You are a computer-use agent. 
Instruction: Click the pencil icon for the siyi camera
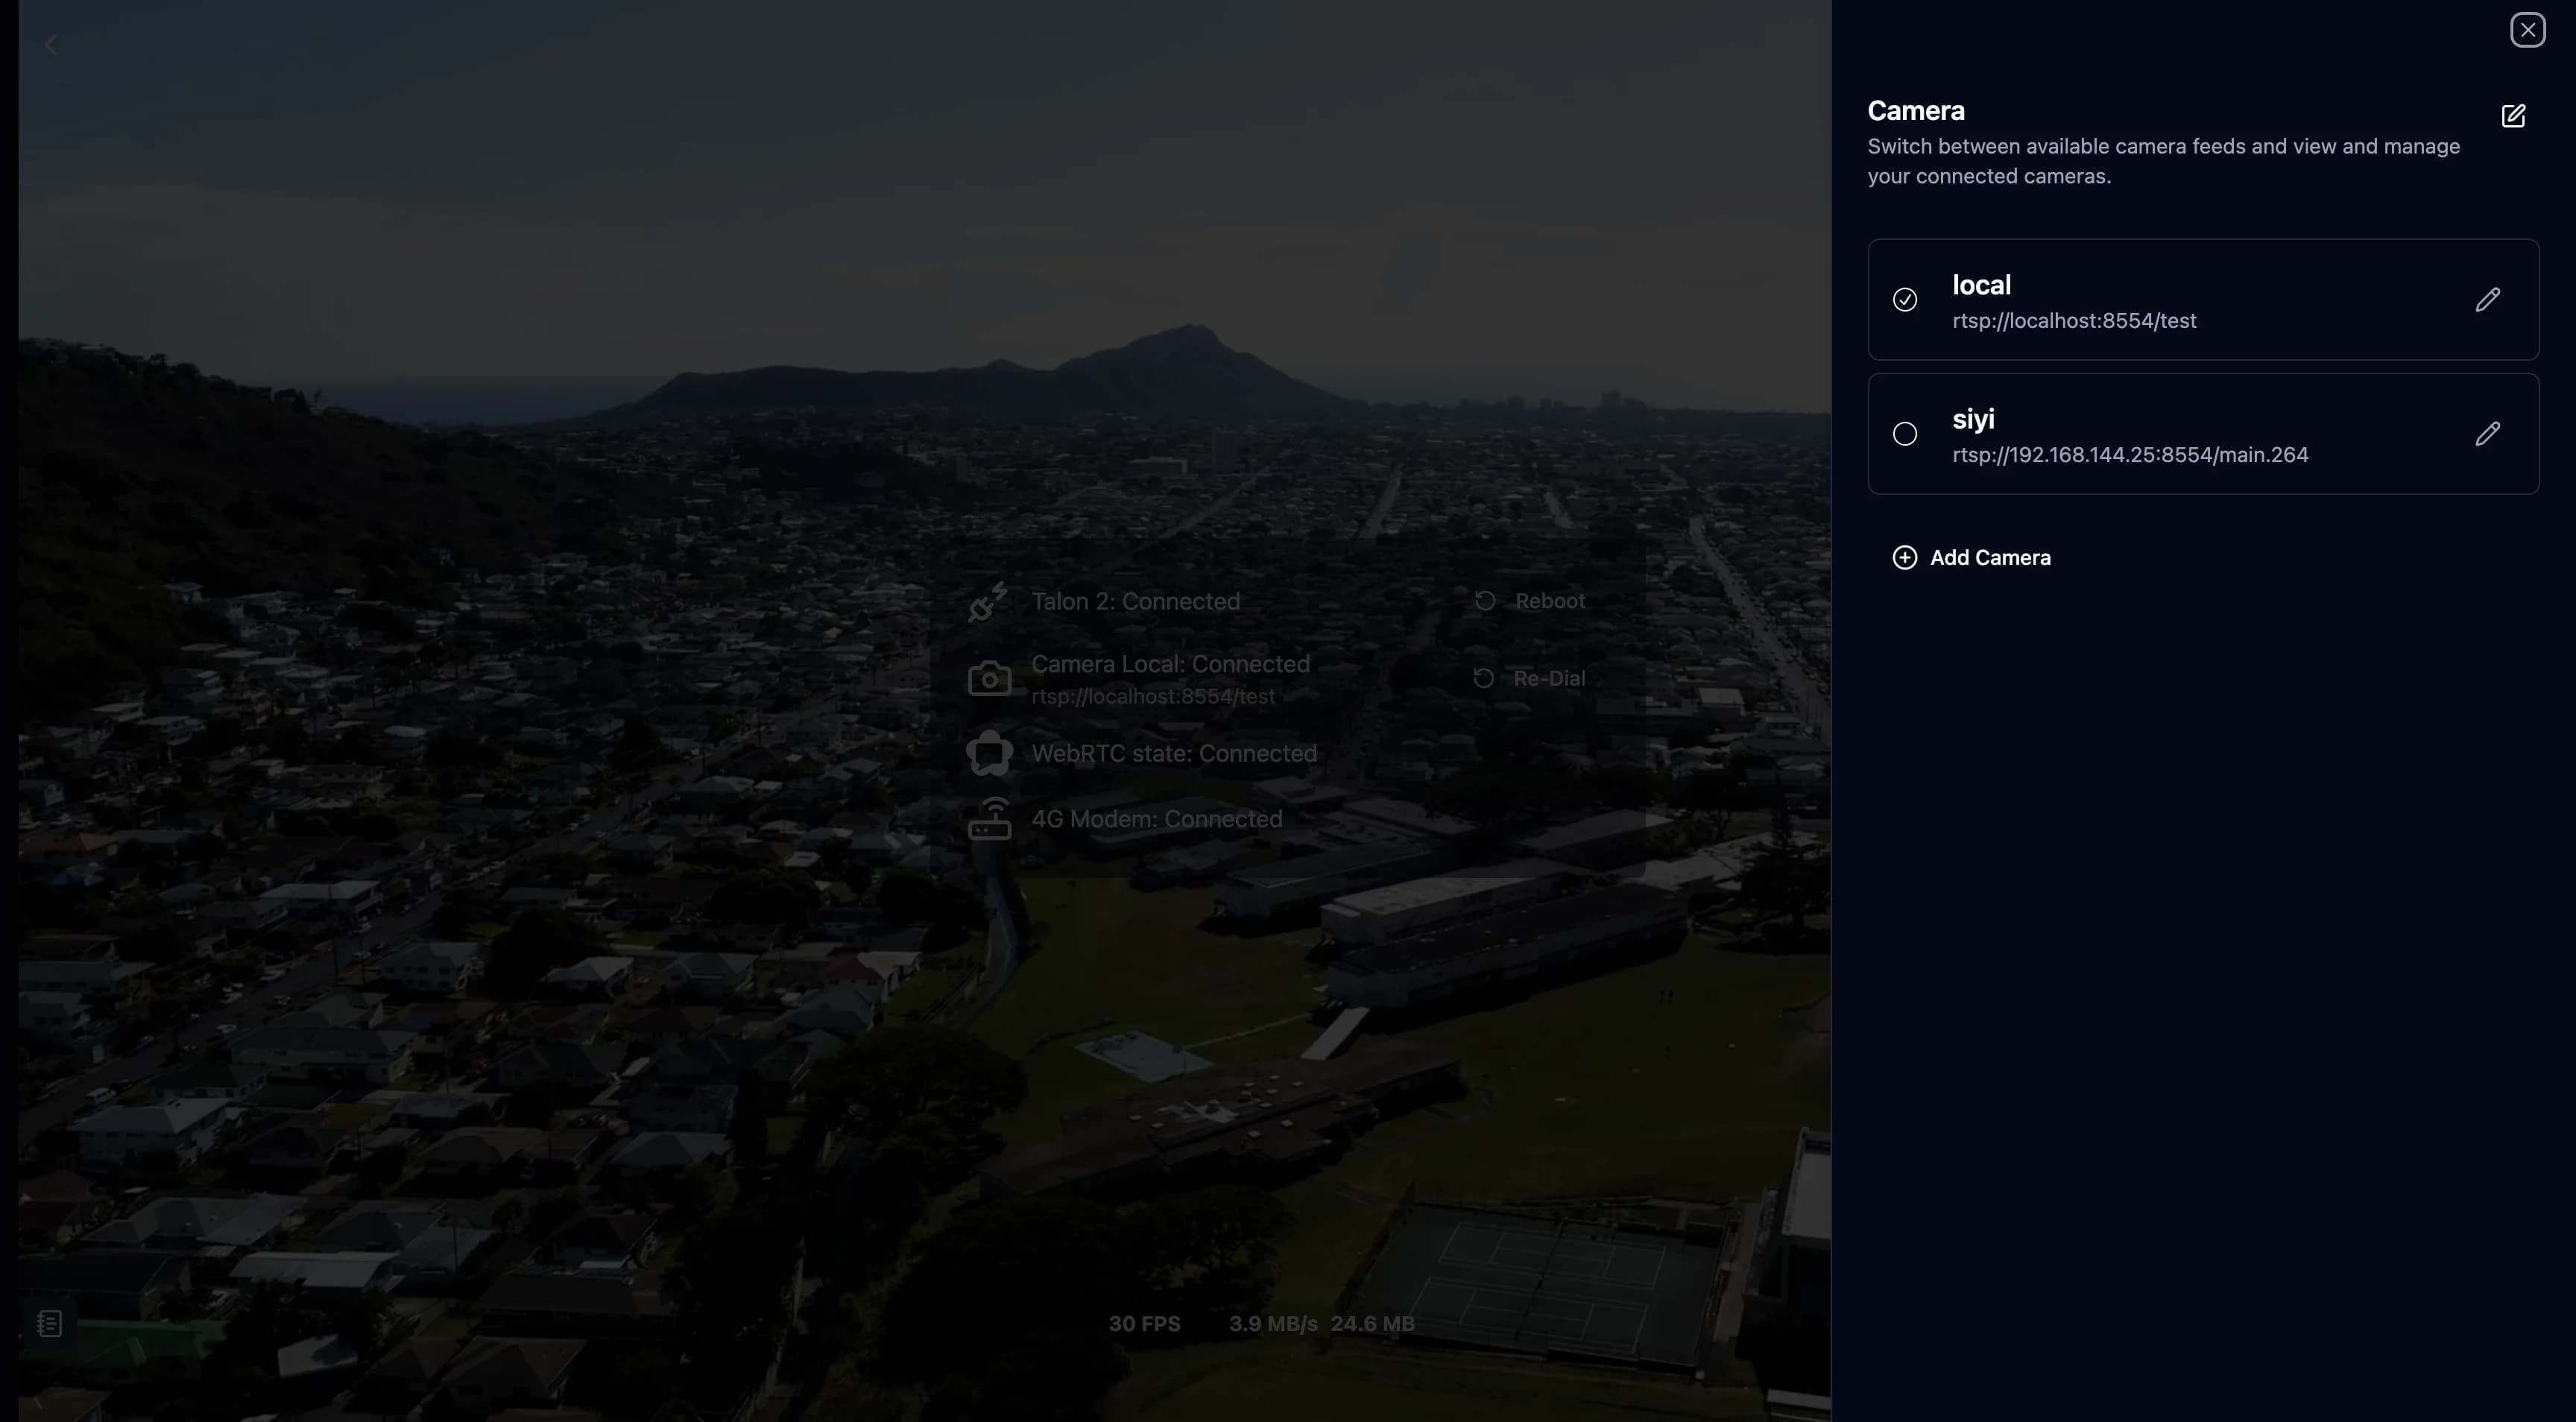click(2489, 433)
